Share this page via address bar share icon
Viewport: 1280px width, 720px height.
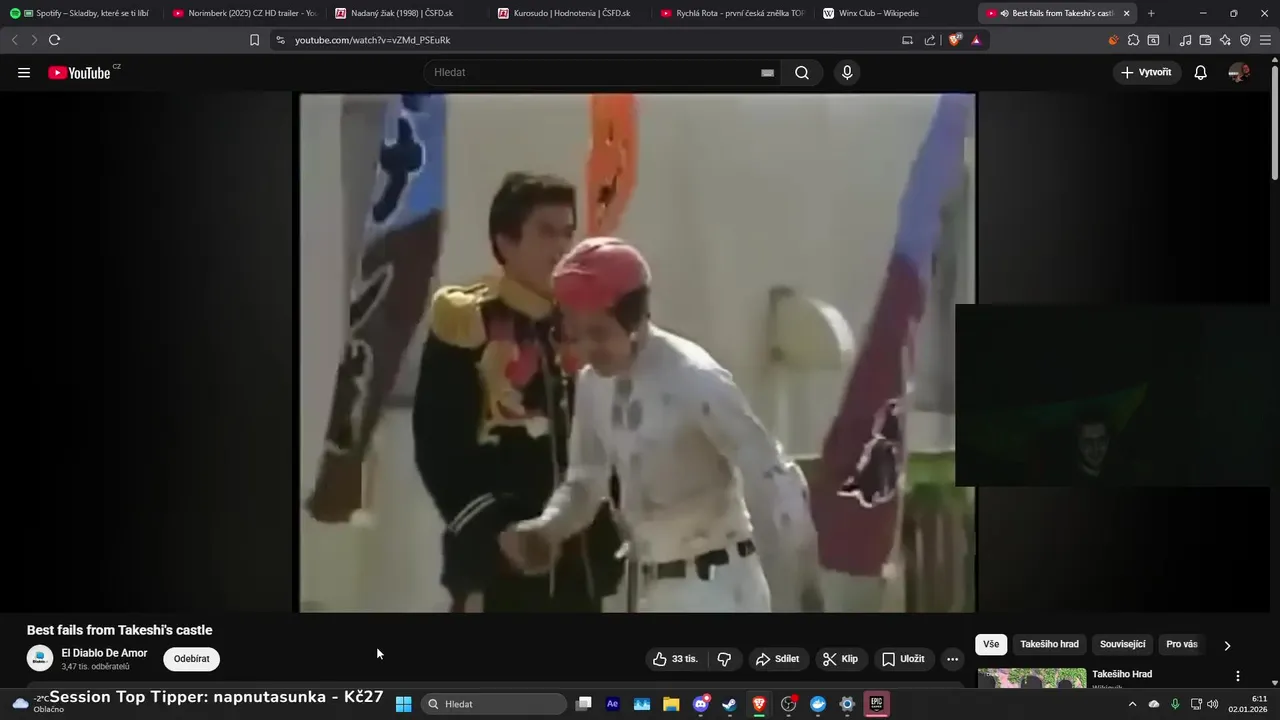[x=930, y=40]
